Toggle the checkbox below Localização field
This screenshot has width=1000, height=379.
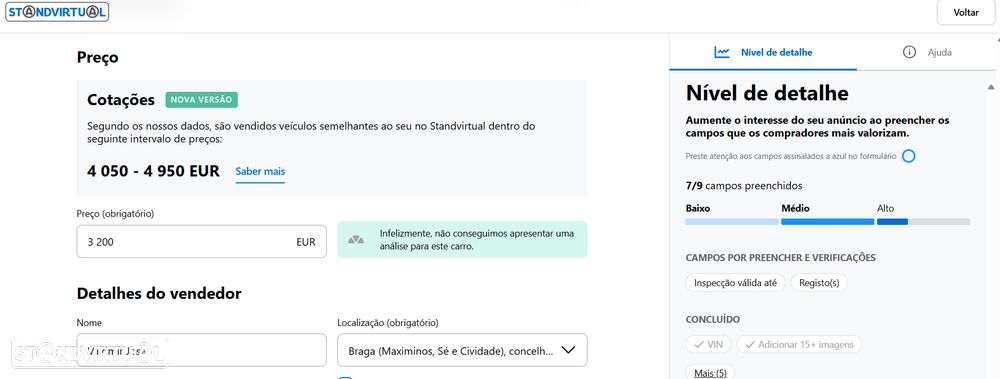pyautogui.click(x=345, y=377)
